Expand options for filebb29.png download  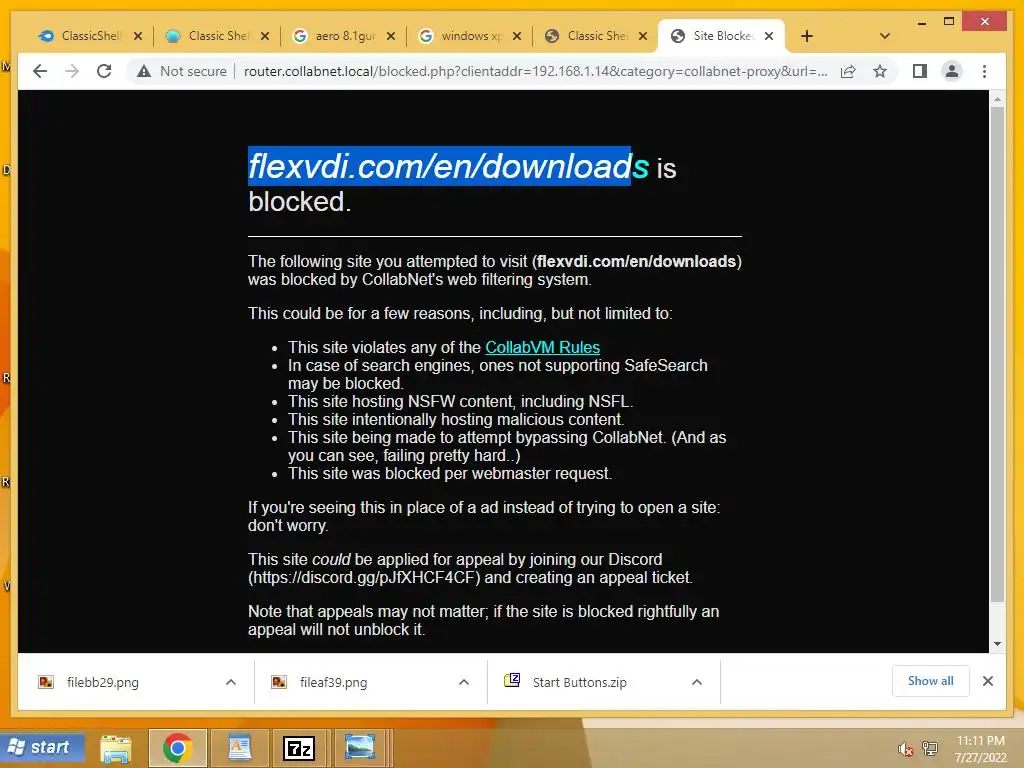click(231, 682)
